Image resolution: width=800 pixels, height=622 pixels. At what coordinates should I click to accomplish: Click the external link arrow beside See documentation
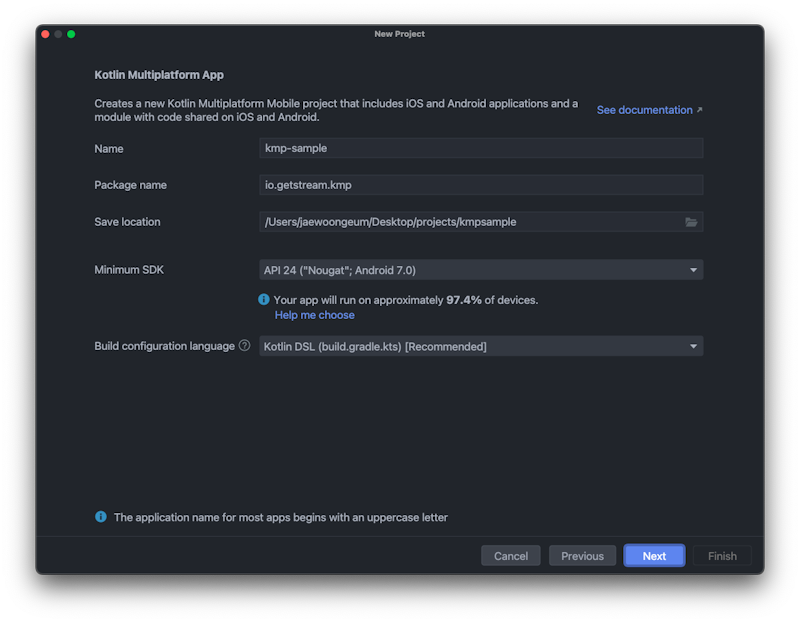pos(699,110)
